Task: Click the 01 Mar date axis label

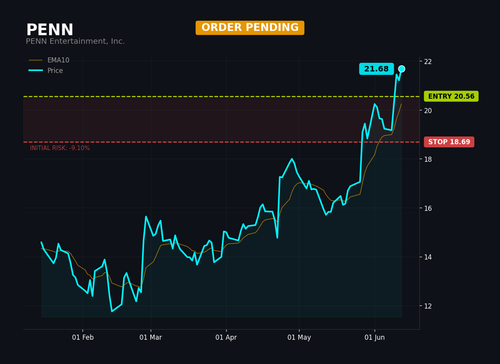Action: 150,337
